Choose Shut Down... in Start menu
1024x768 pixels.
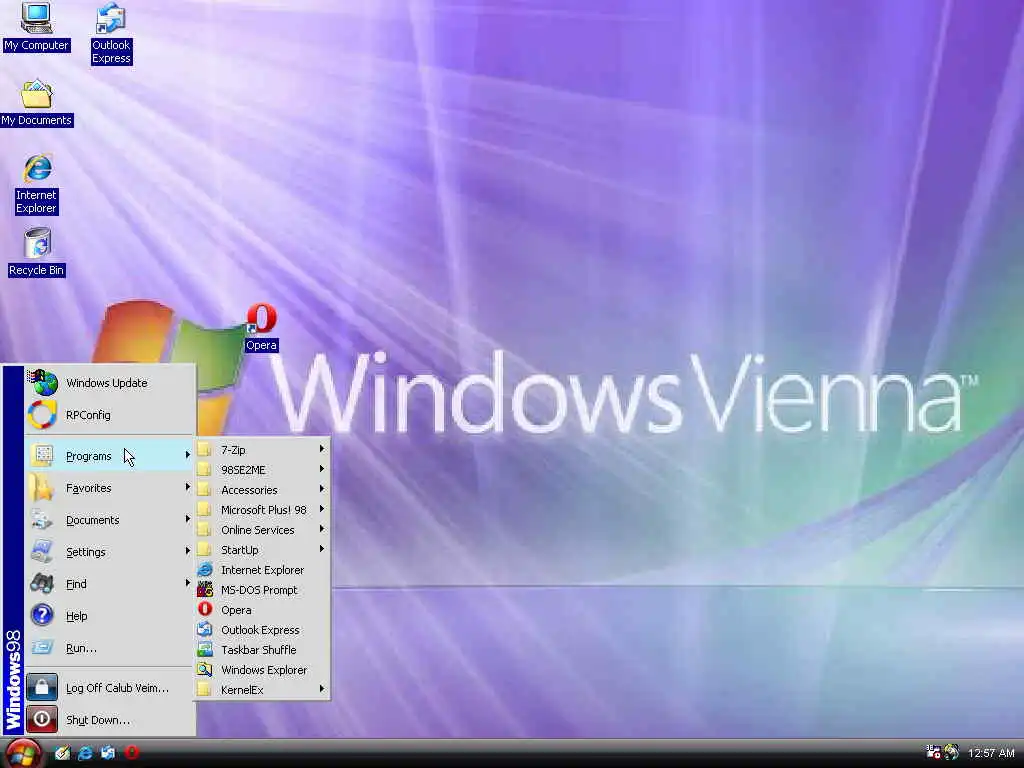110,720
